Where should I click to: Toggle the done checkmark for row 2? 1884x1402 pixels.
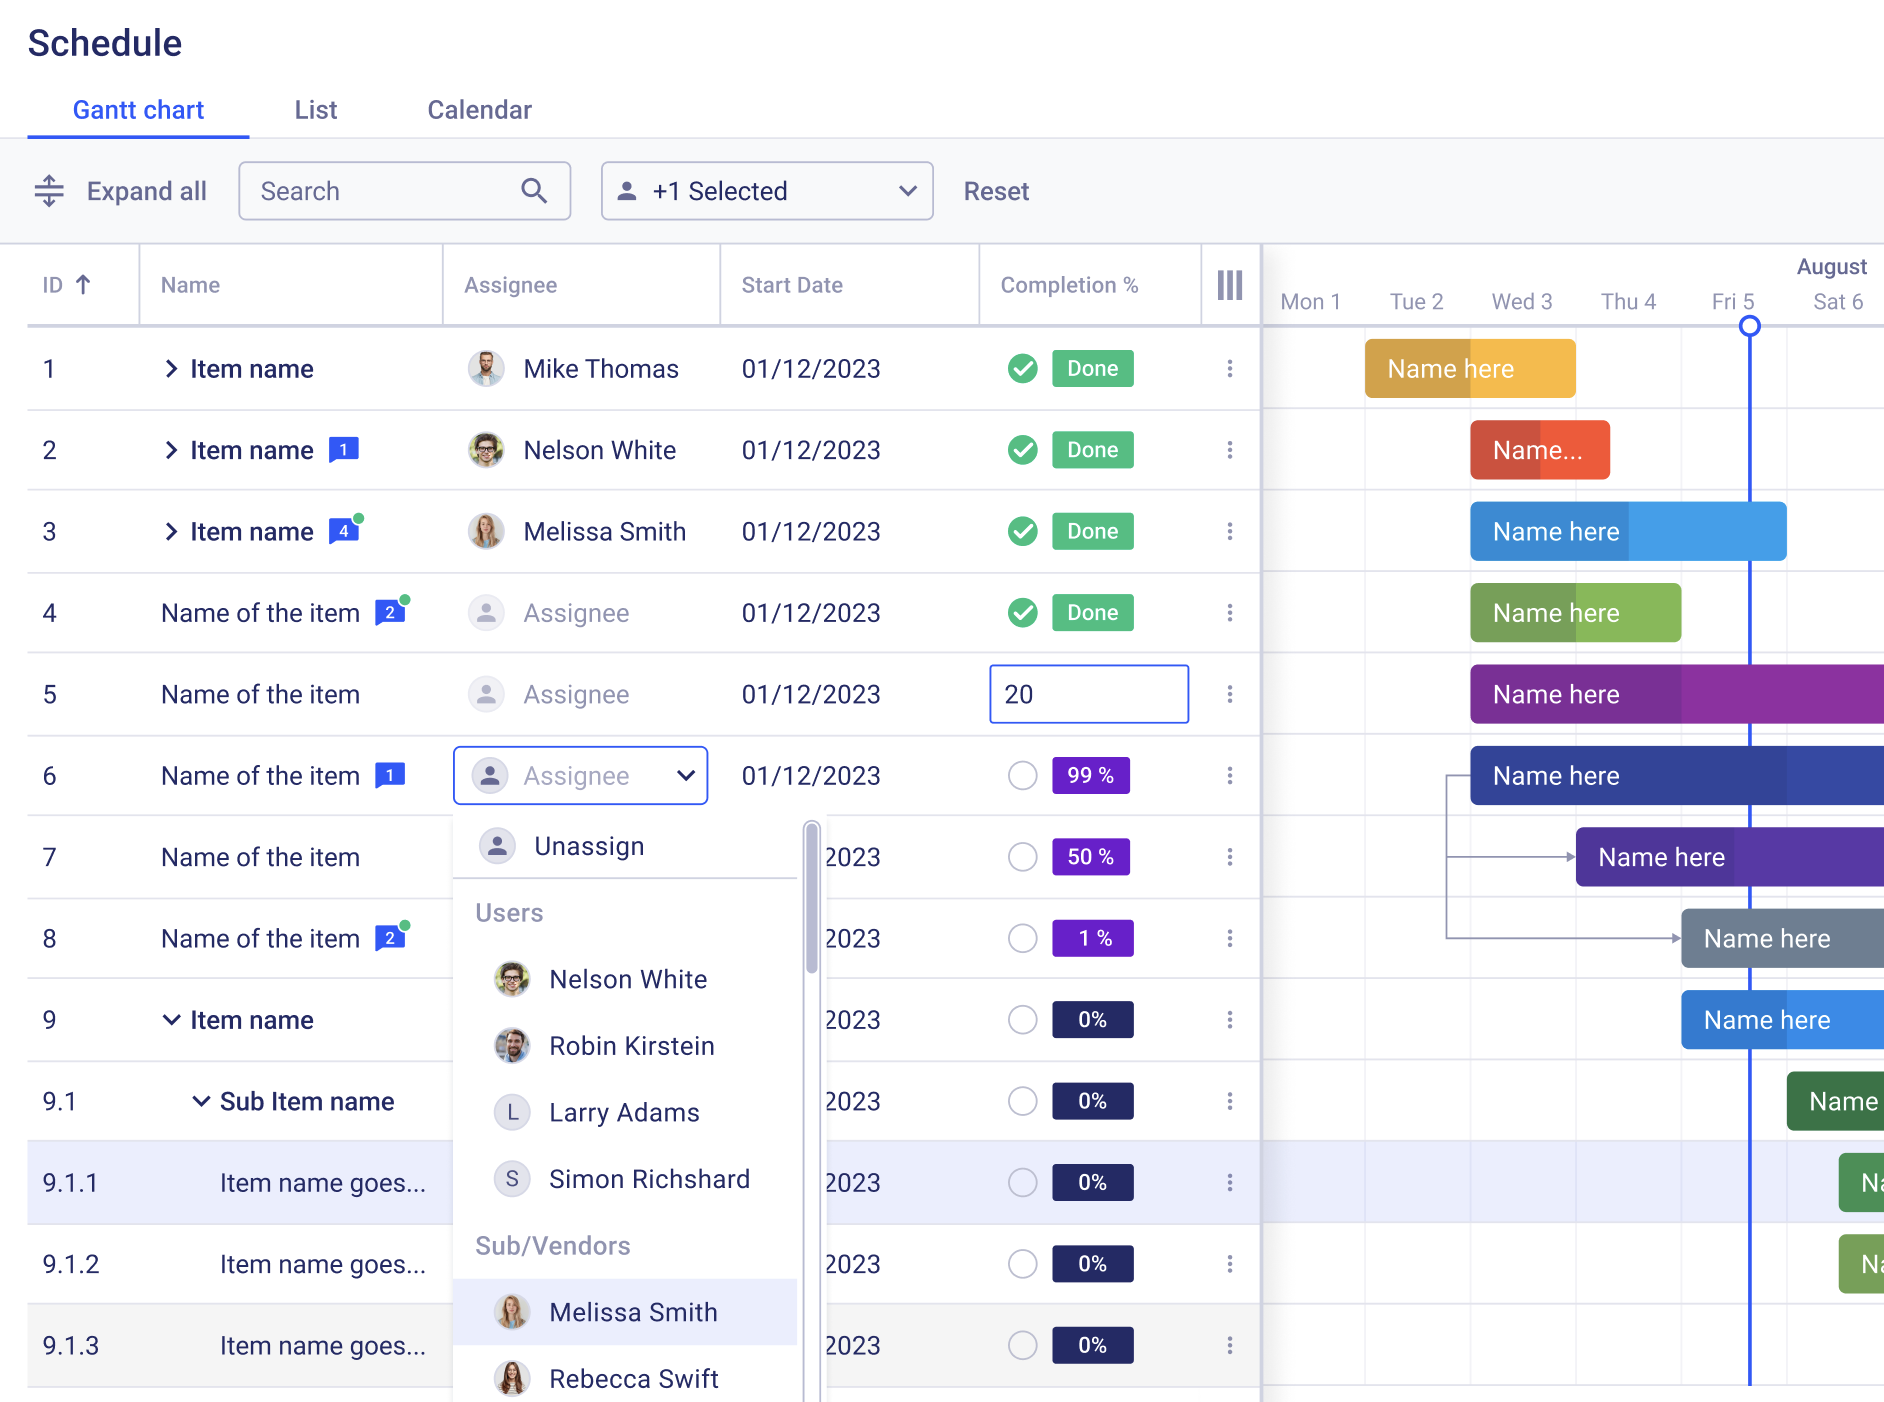coord(1022,450)
